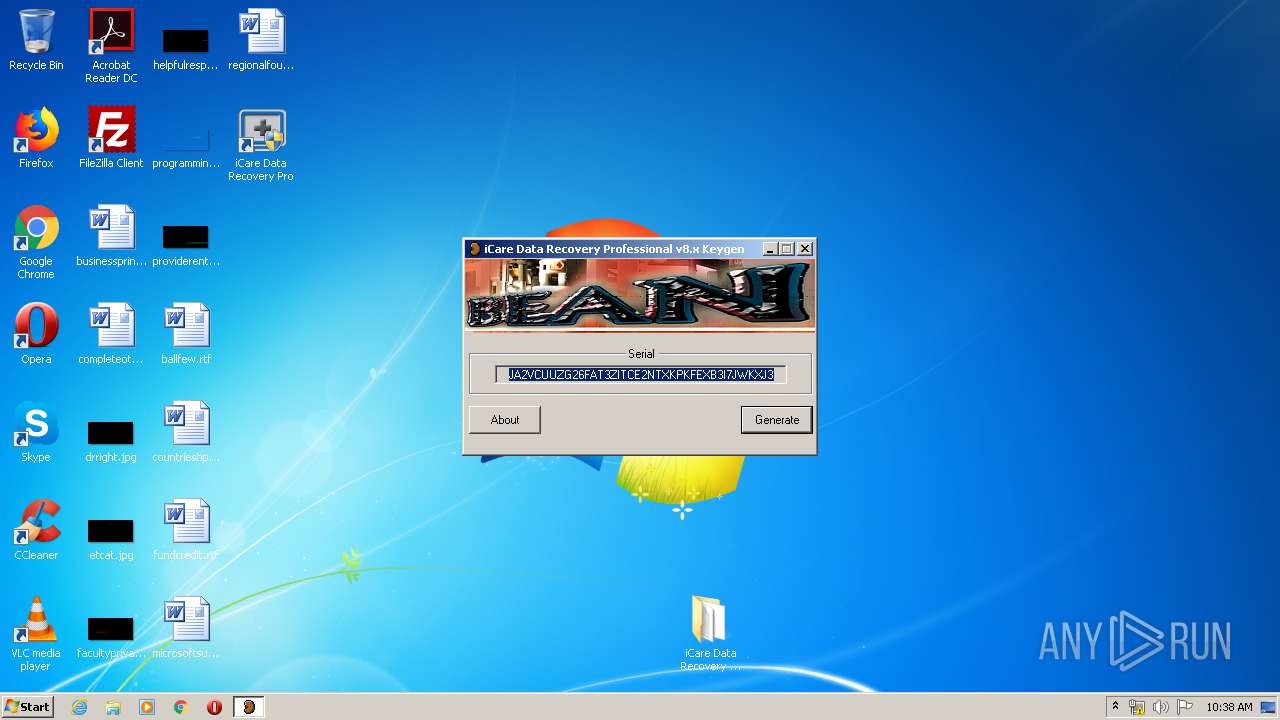Open iCare Data Recovery Pro shortcut
The image size is (1280, 720).
click(261, 145)
